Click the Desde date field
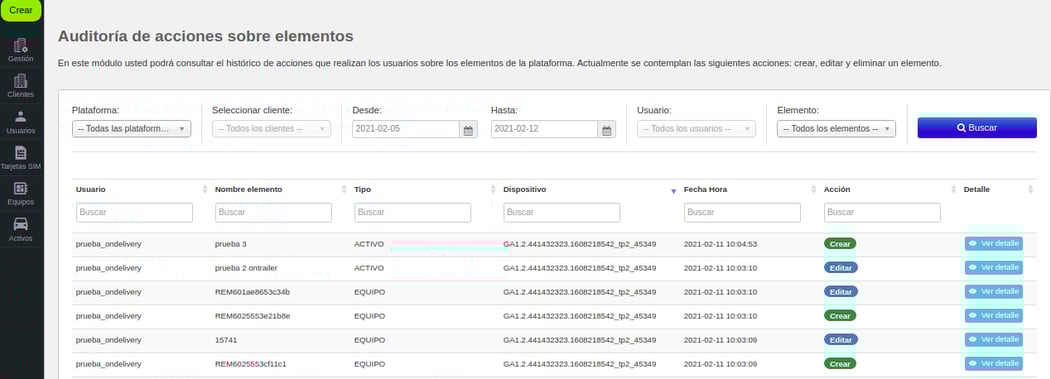 coord(406,129)
